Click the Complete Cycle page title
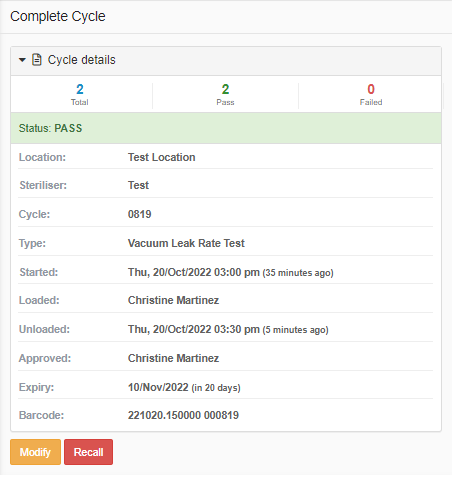 click(x=58, y=16)
